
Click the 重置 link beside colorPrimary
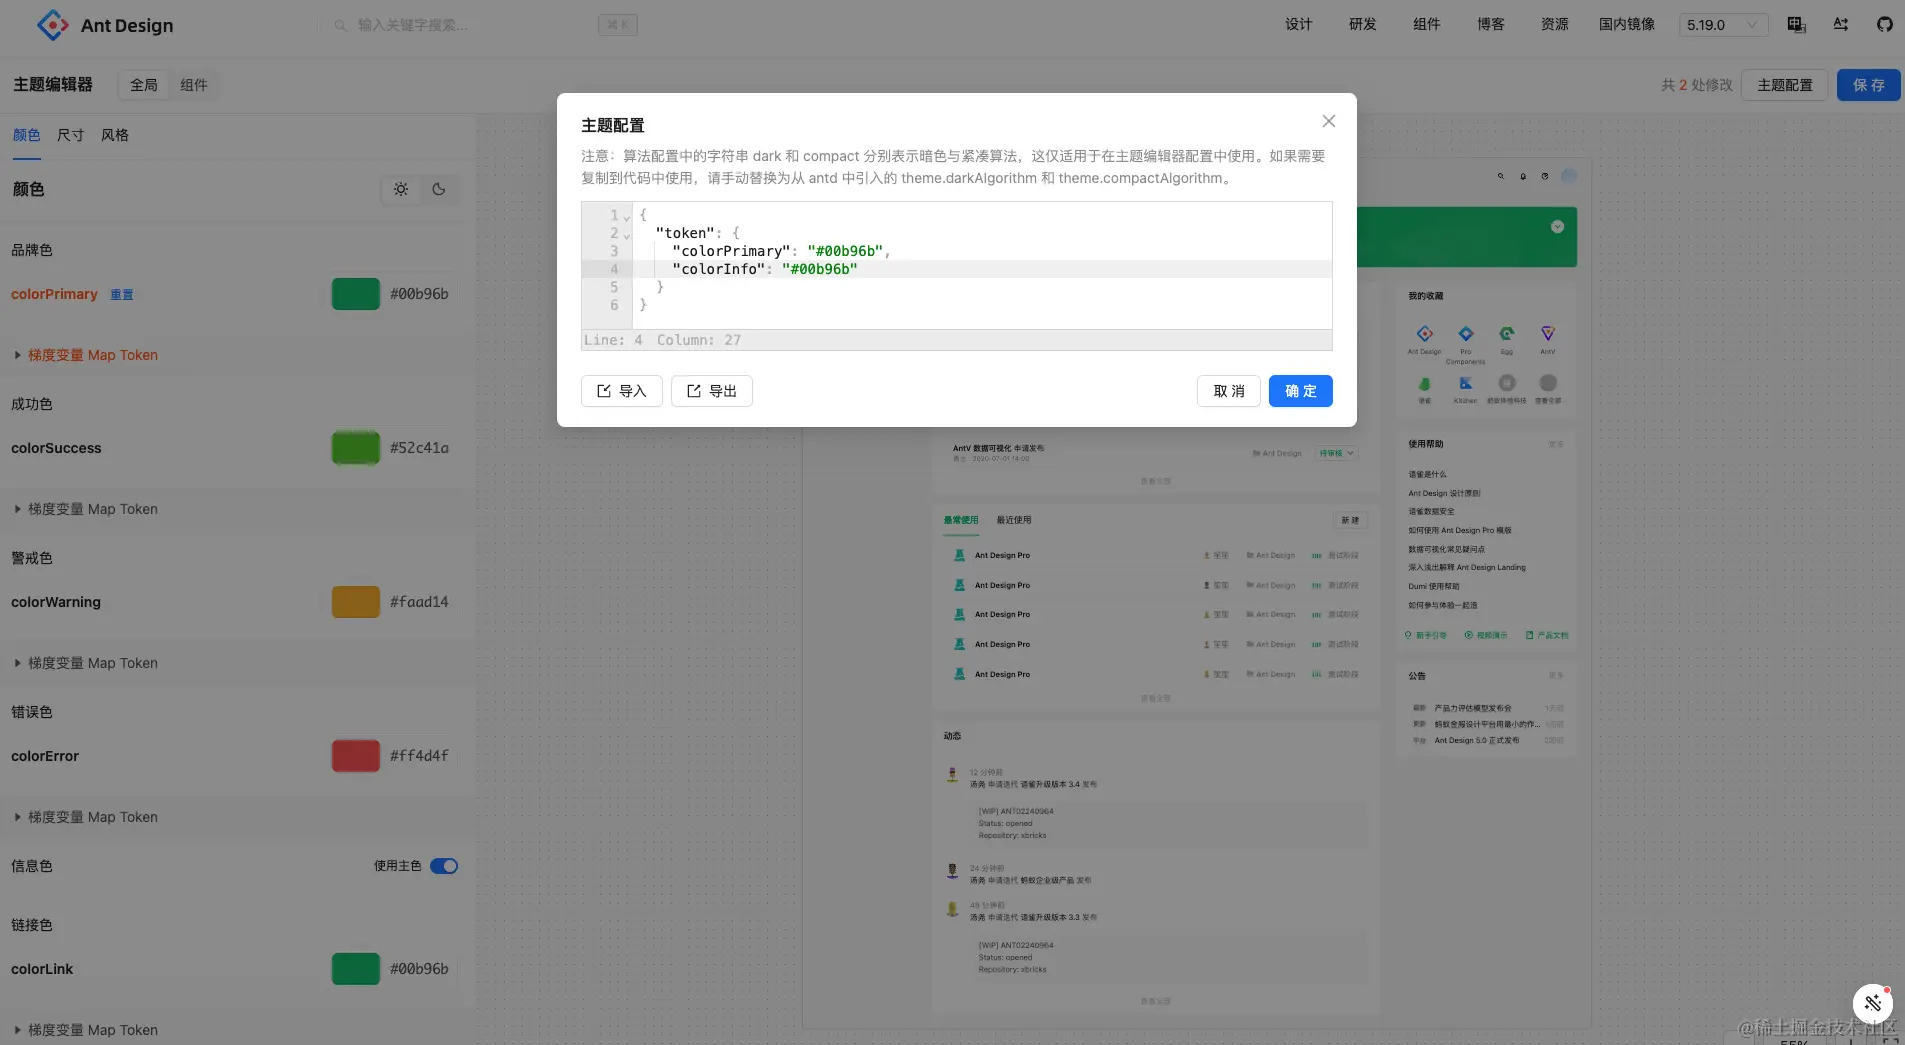pos(122,295)
